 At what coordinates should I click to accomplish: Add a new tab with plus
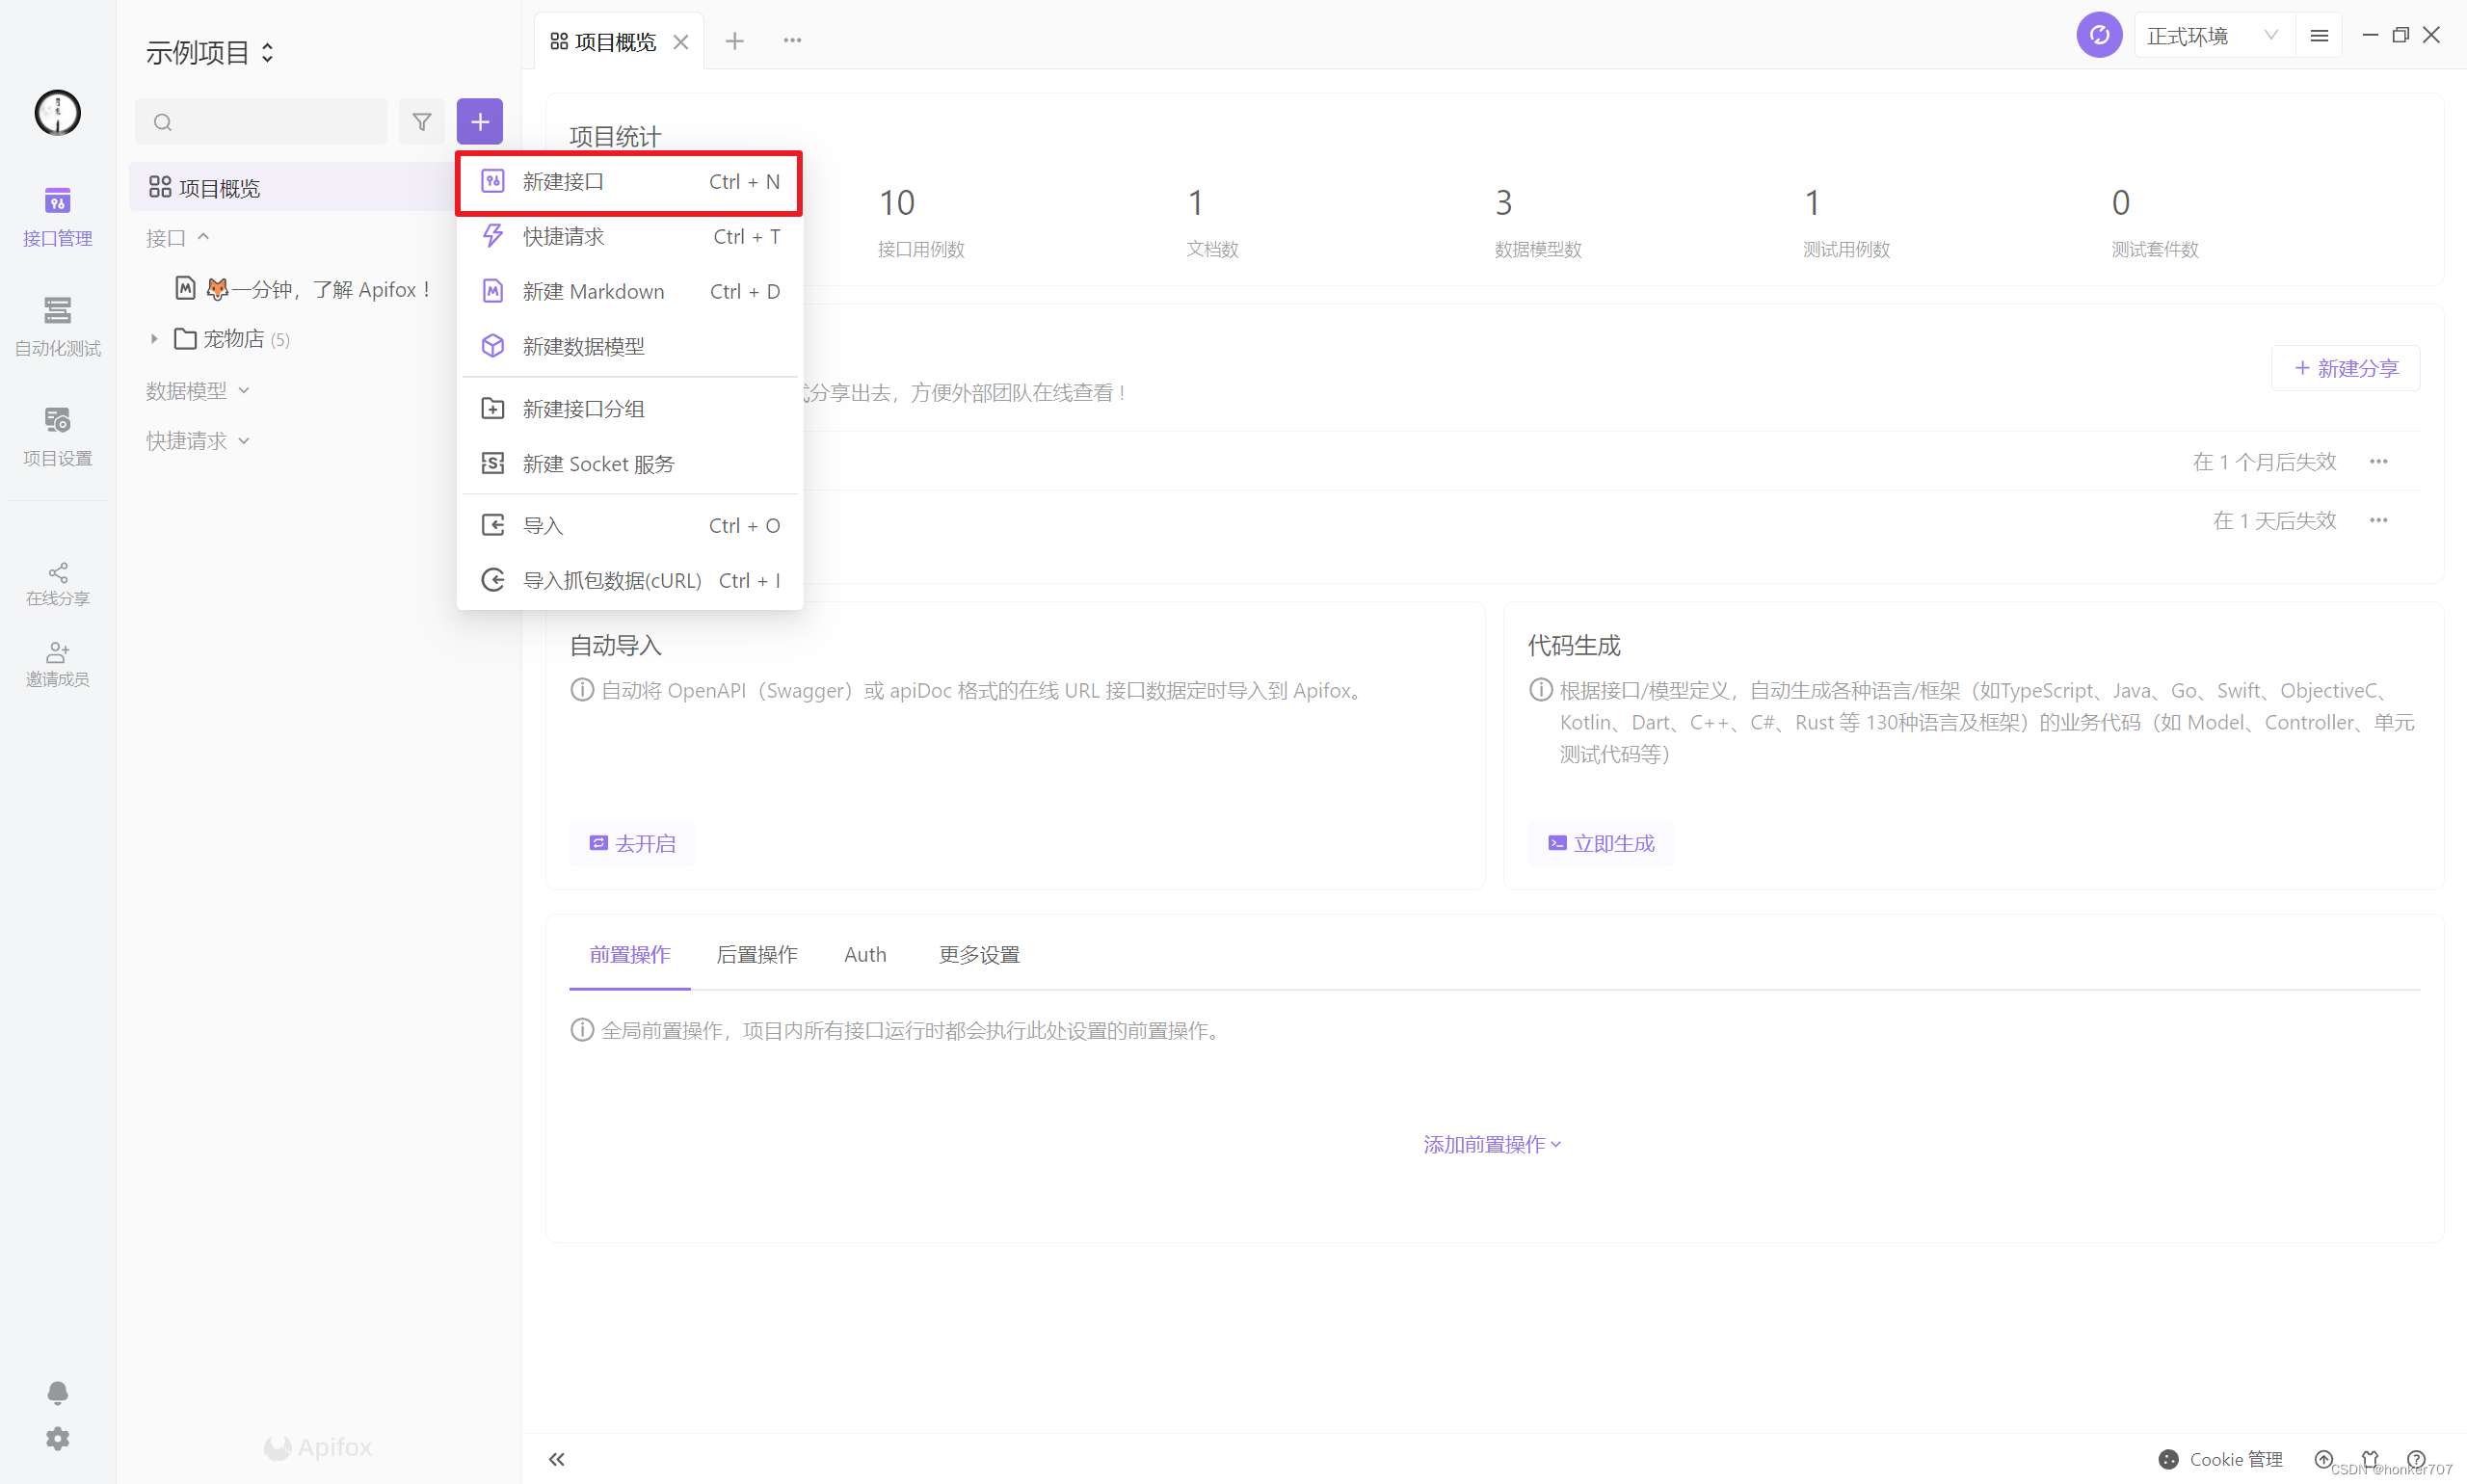[x=734, y=41]
